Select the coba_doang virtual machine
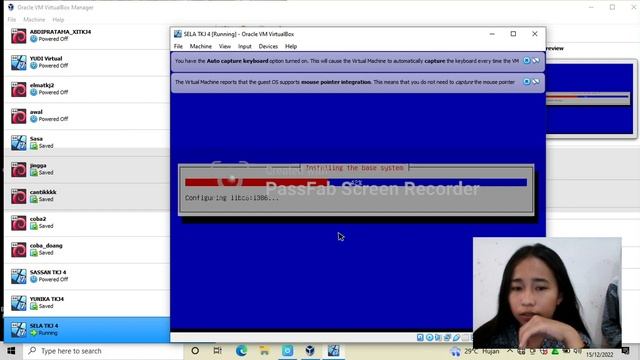The image size is (640, 360). pyautogui.click(x=87, y=250)
